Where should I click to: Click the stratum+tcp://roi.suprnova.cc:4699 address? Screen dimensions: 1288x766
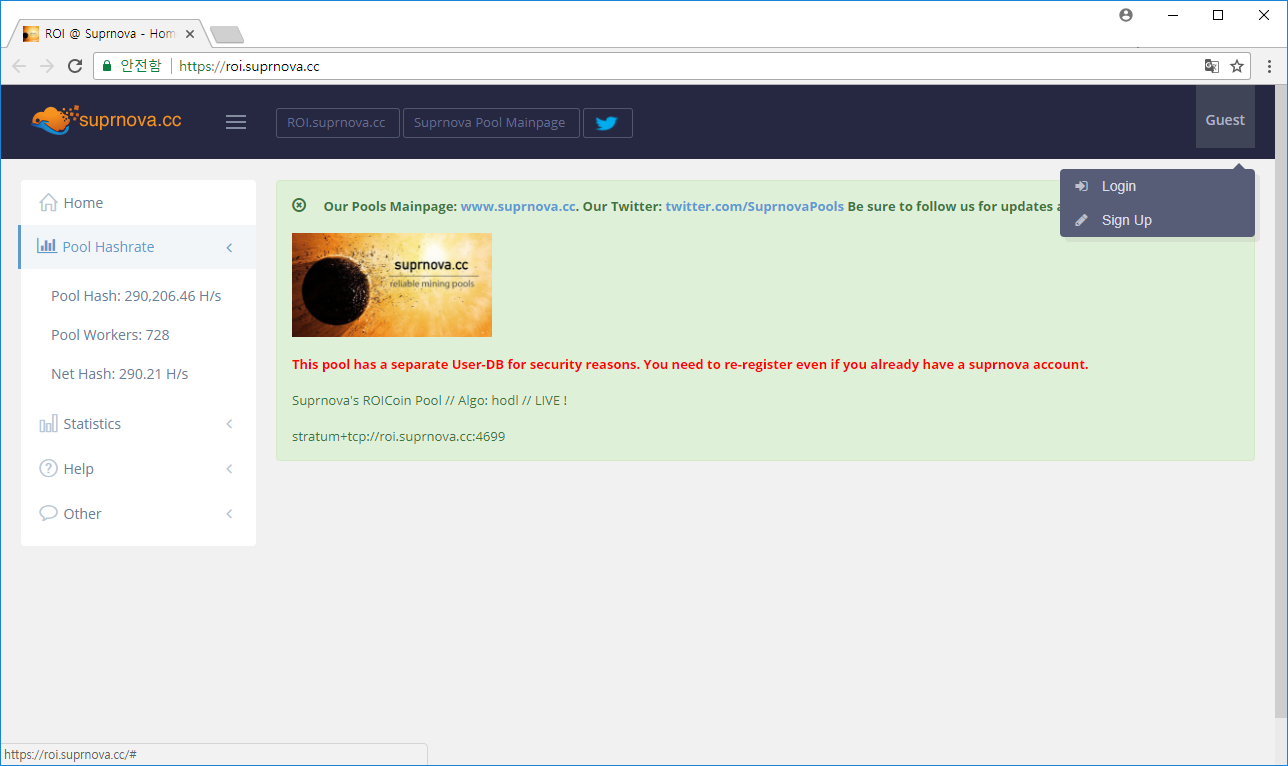coord(398,436)
